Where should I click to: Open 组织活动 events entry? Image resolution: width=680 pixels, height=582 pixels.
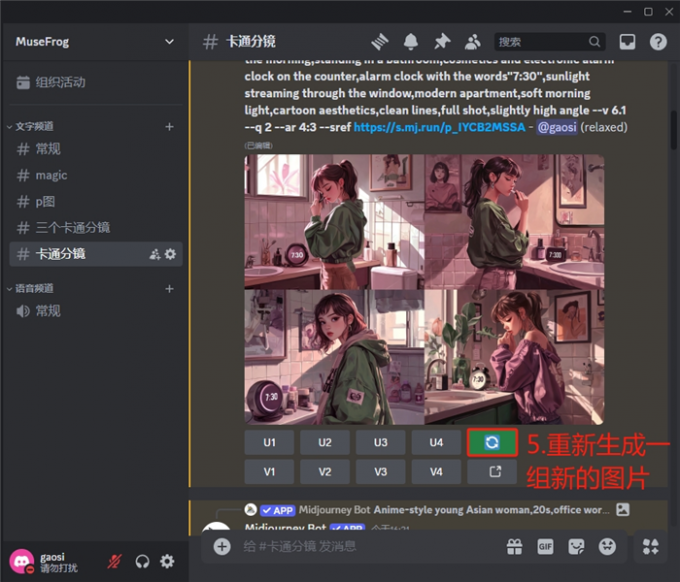coord(95,82)
